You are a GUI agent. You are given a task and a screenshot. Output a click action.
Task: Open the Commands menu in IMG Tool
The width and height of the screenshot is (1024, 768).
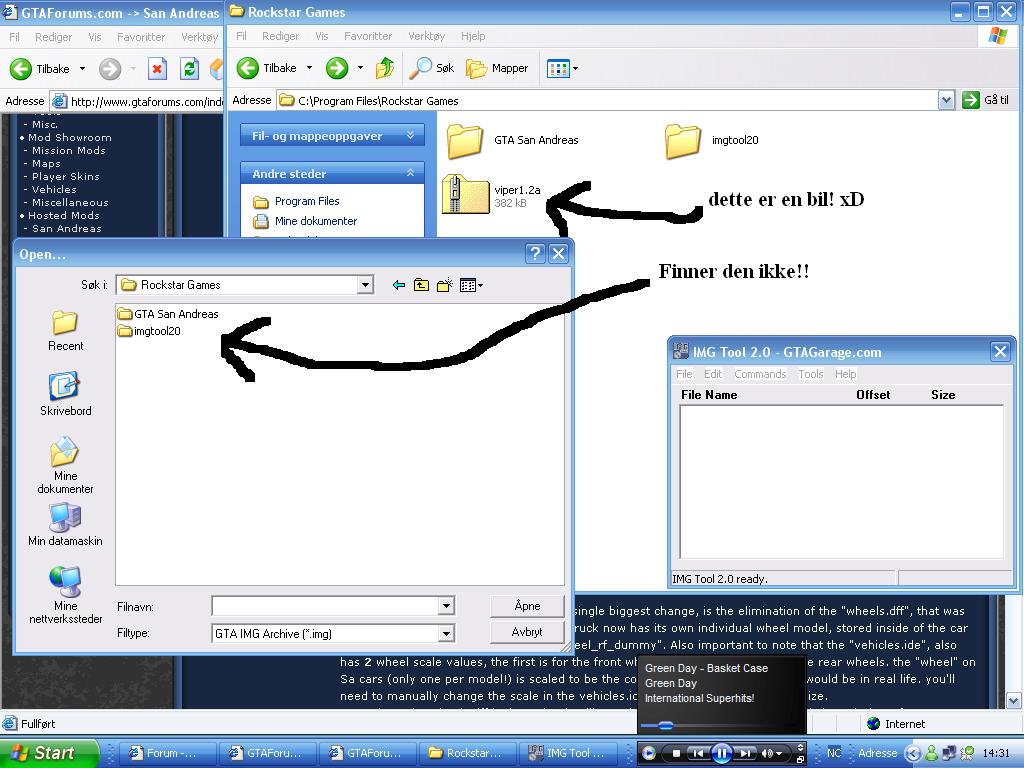coord(760,374)
